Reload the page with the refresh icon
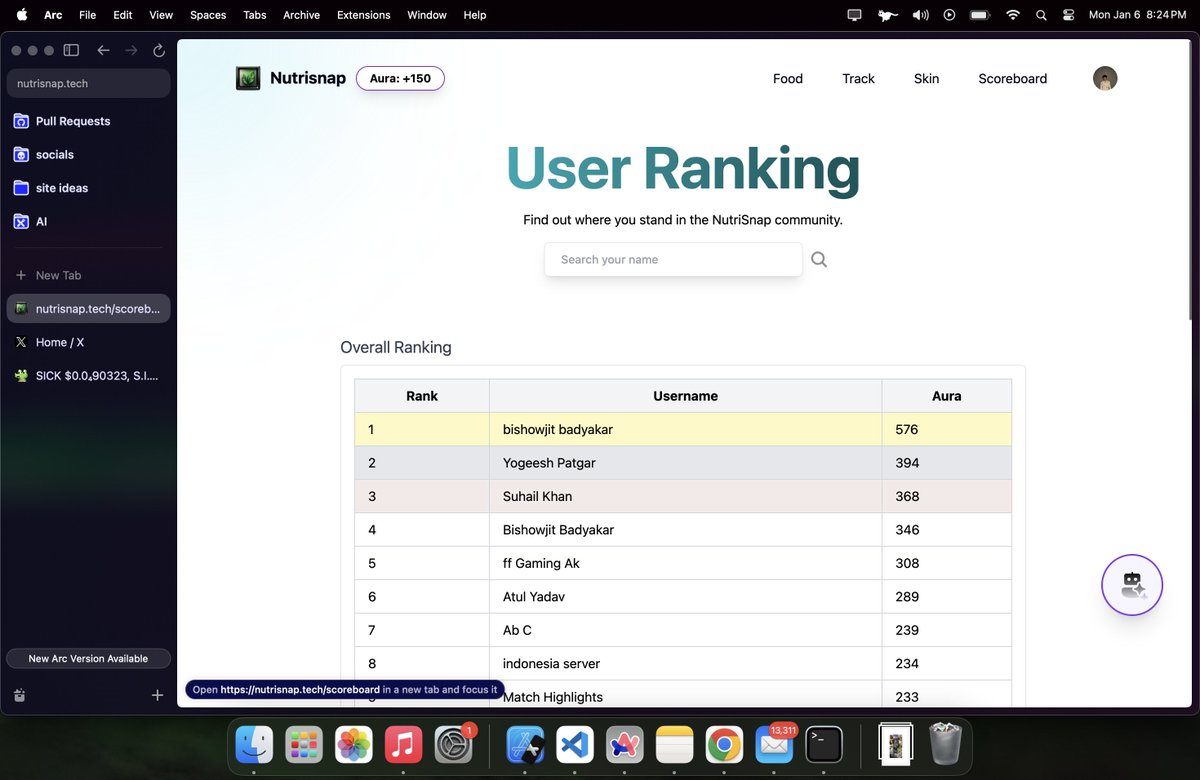The width and height of the screenshot is (1200, 780). tap(159, 50)
